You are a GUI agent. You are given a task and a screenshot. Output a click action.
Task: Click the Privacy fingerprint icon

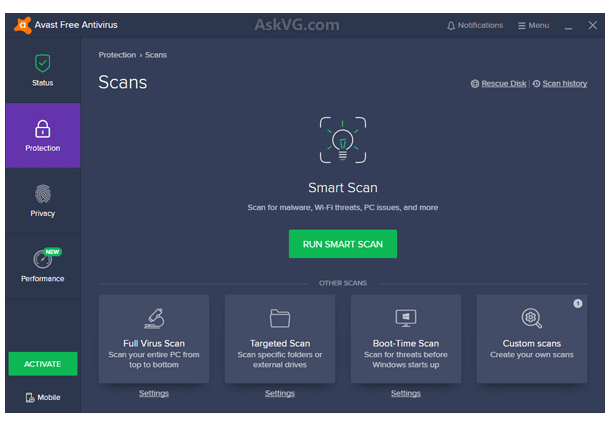pyautogui.click(x=42, y=193)
